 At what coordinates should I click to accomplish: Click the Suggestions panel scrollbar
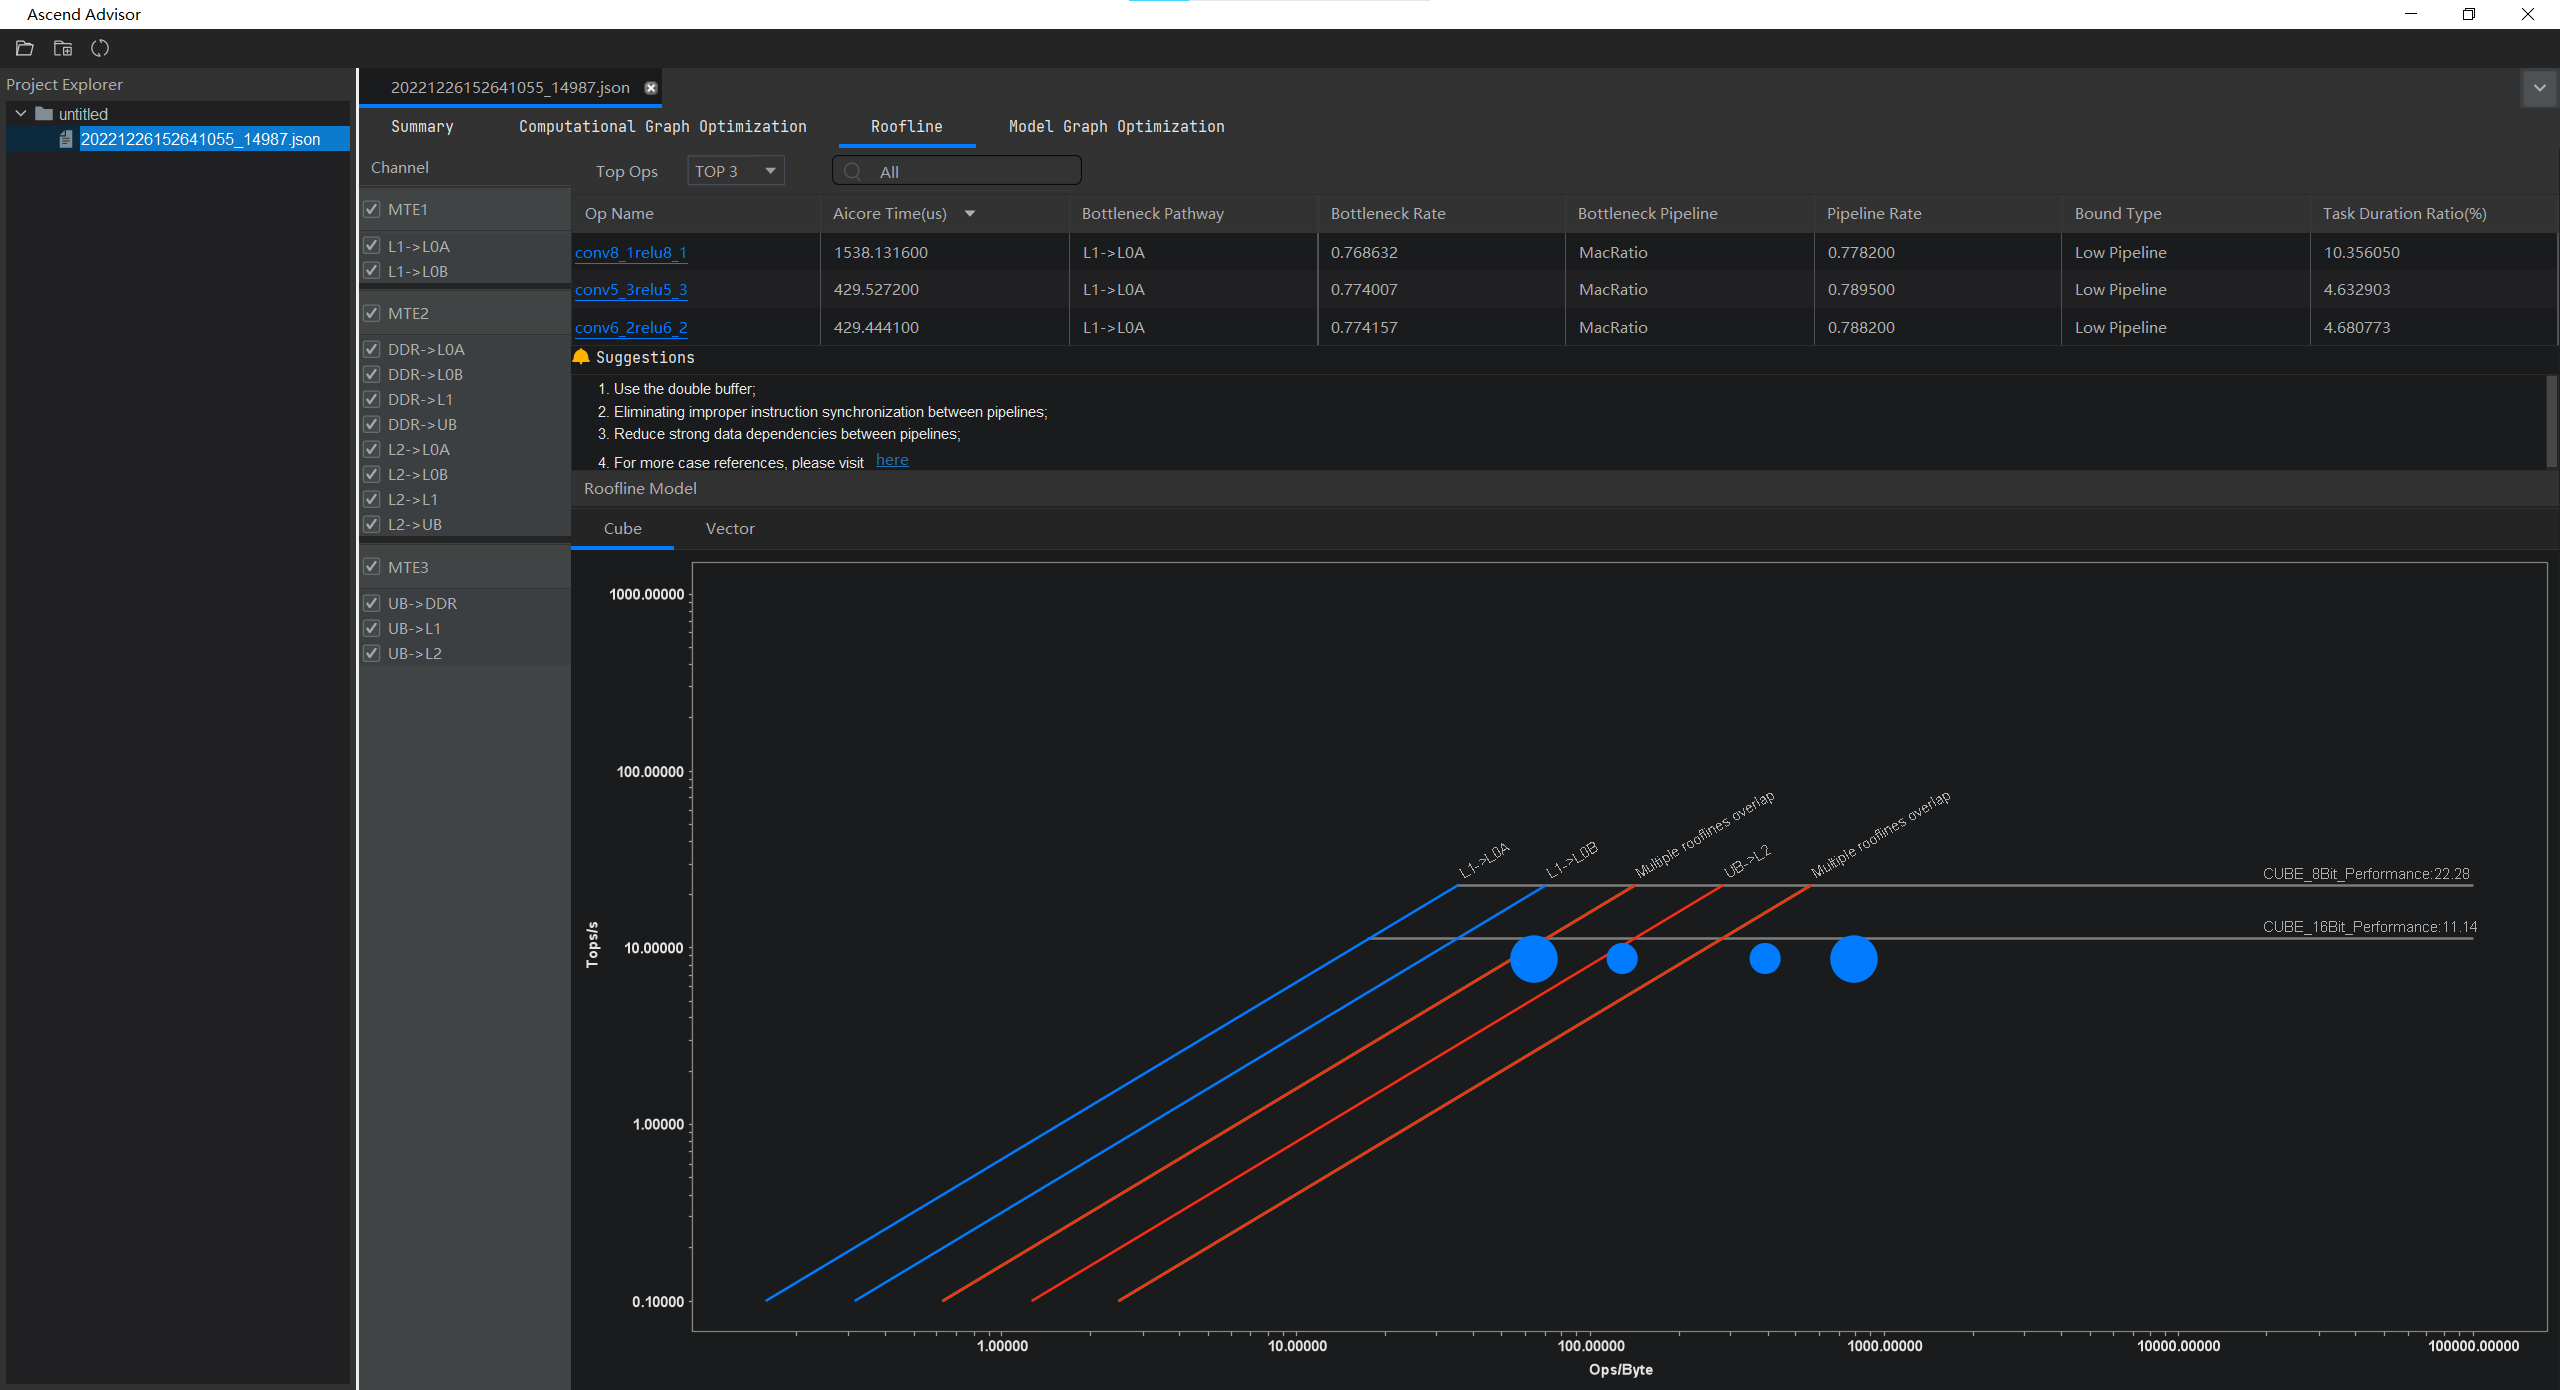tap(2551, 421)
